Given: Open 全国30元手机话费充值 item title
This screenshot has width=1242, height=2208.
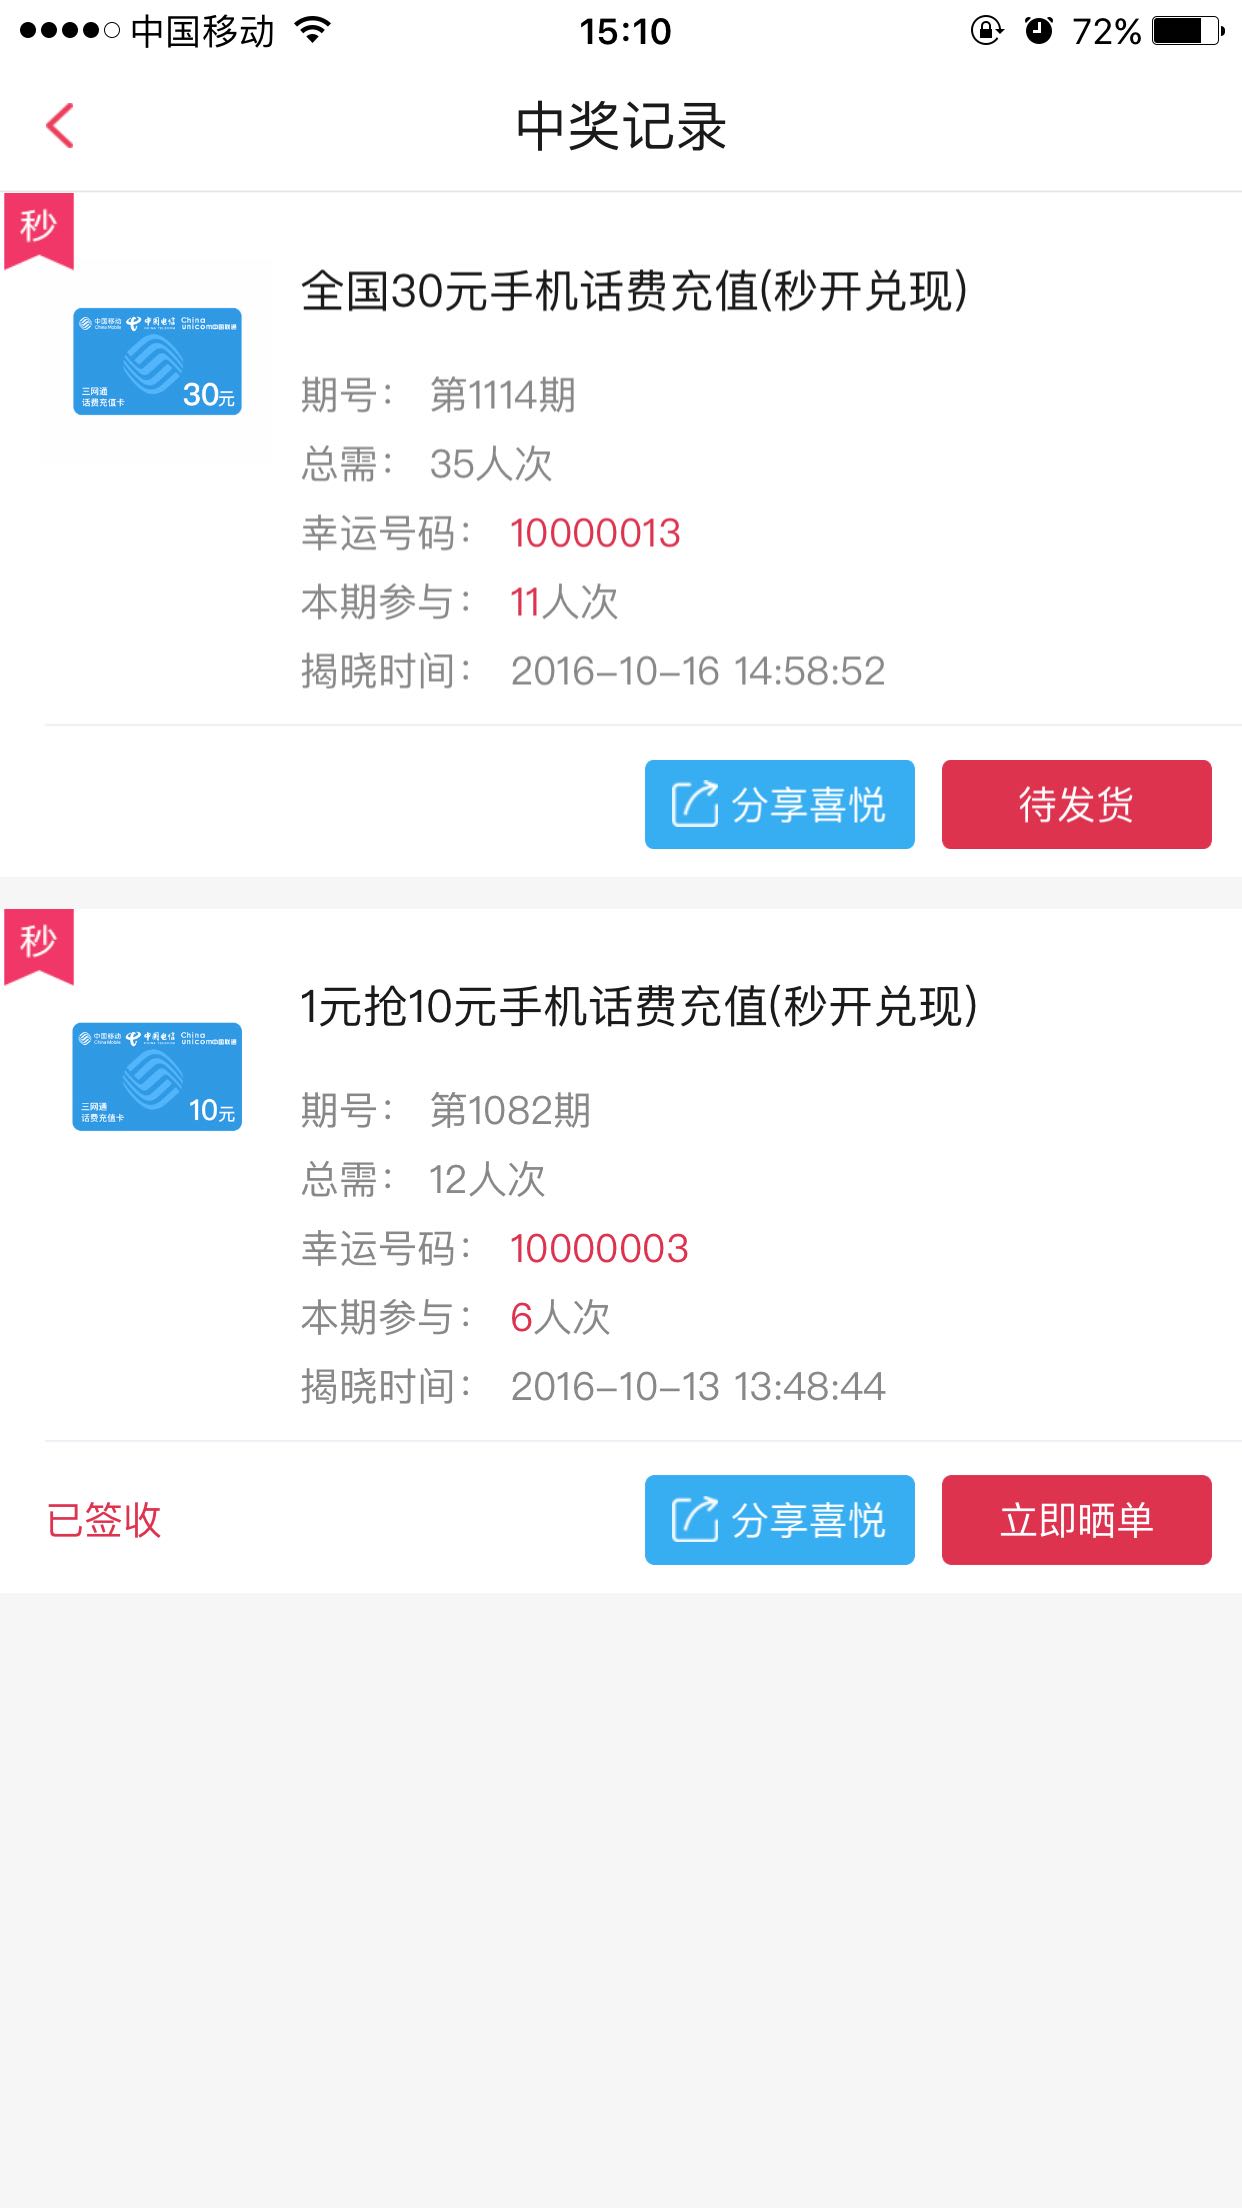Looking at the screenshot, I should pos(635,291).
